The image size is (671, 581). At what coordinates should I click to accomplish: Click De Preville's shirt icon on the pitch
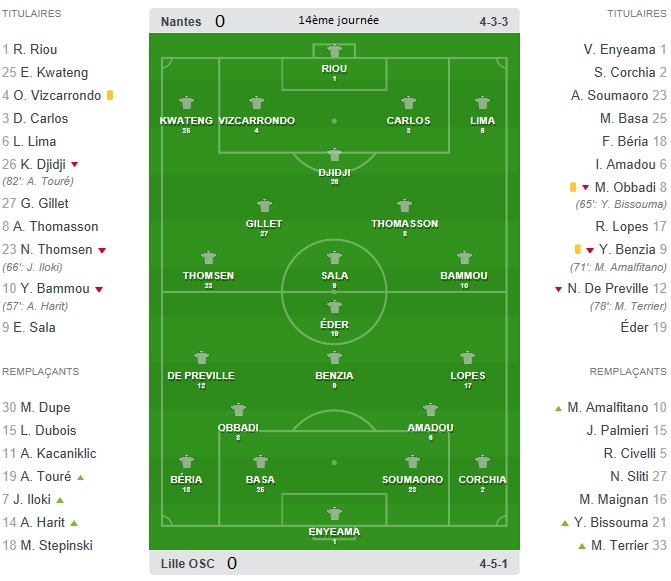pyautogui.click(x=201, y=358)
